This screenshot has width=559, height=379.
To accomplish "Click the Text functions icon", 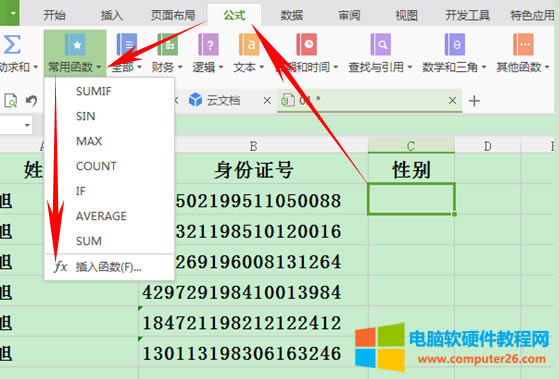I will 249,45.
